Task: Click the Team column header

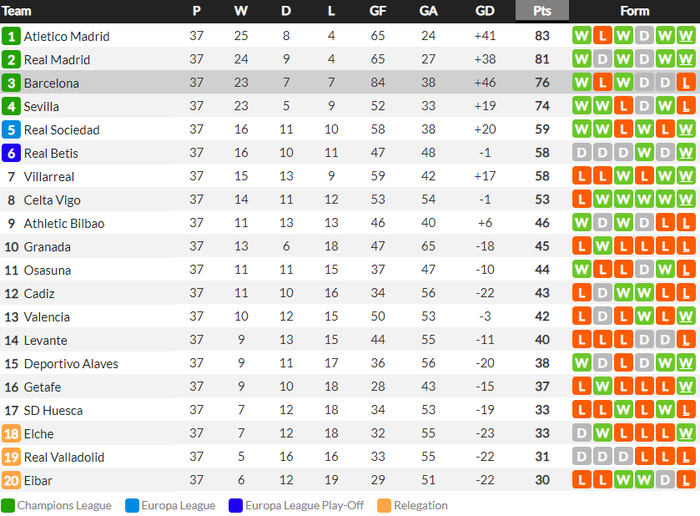Action: pos(17,11)
